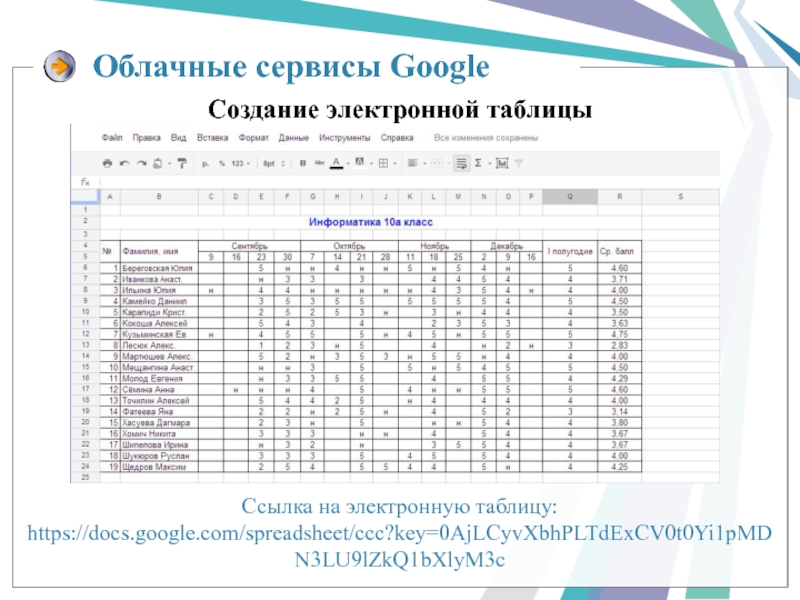
Task: Select column B header
Action: click(159, 196)
